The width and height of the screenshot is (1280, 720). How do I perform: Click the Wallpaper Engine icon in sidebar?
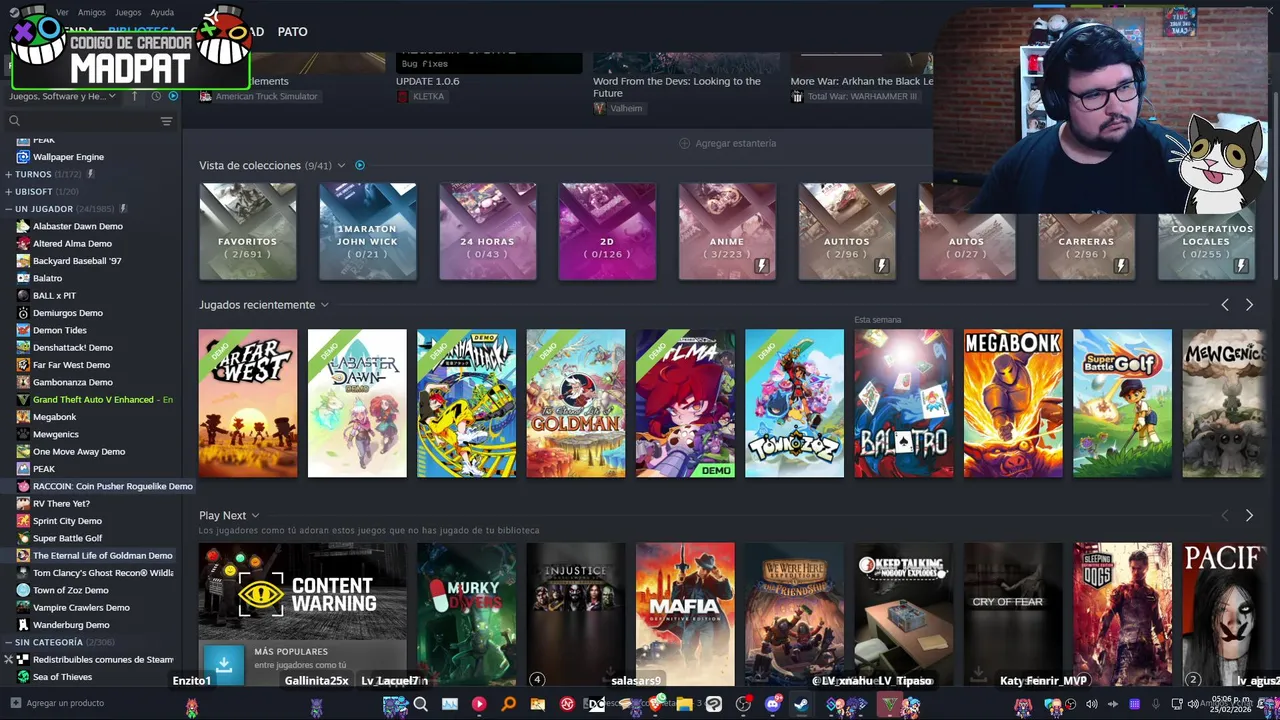point(23,157)
